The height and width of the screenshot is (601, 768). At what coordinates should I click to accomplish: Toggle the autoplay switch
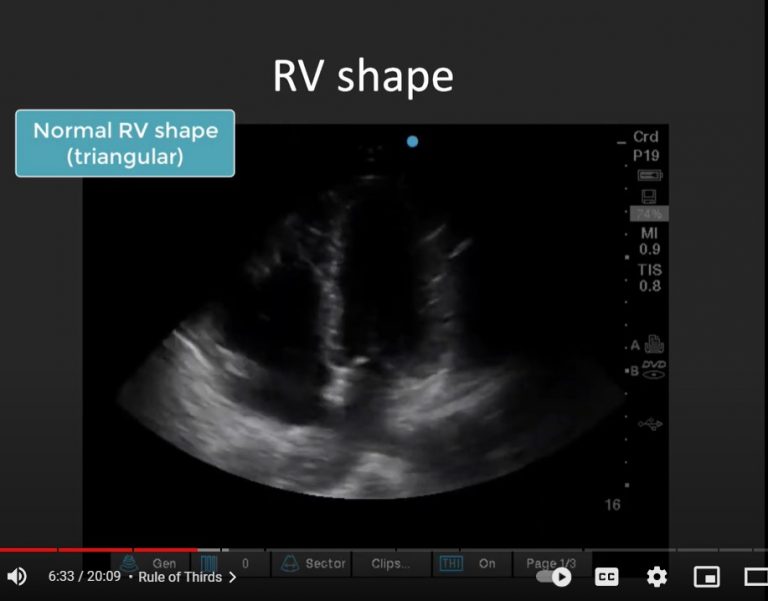tap(554, 577)
